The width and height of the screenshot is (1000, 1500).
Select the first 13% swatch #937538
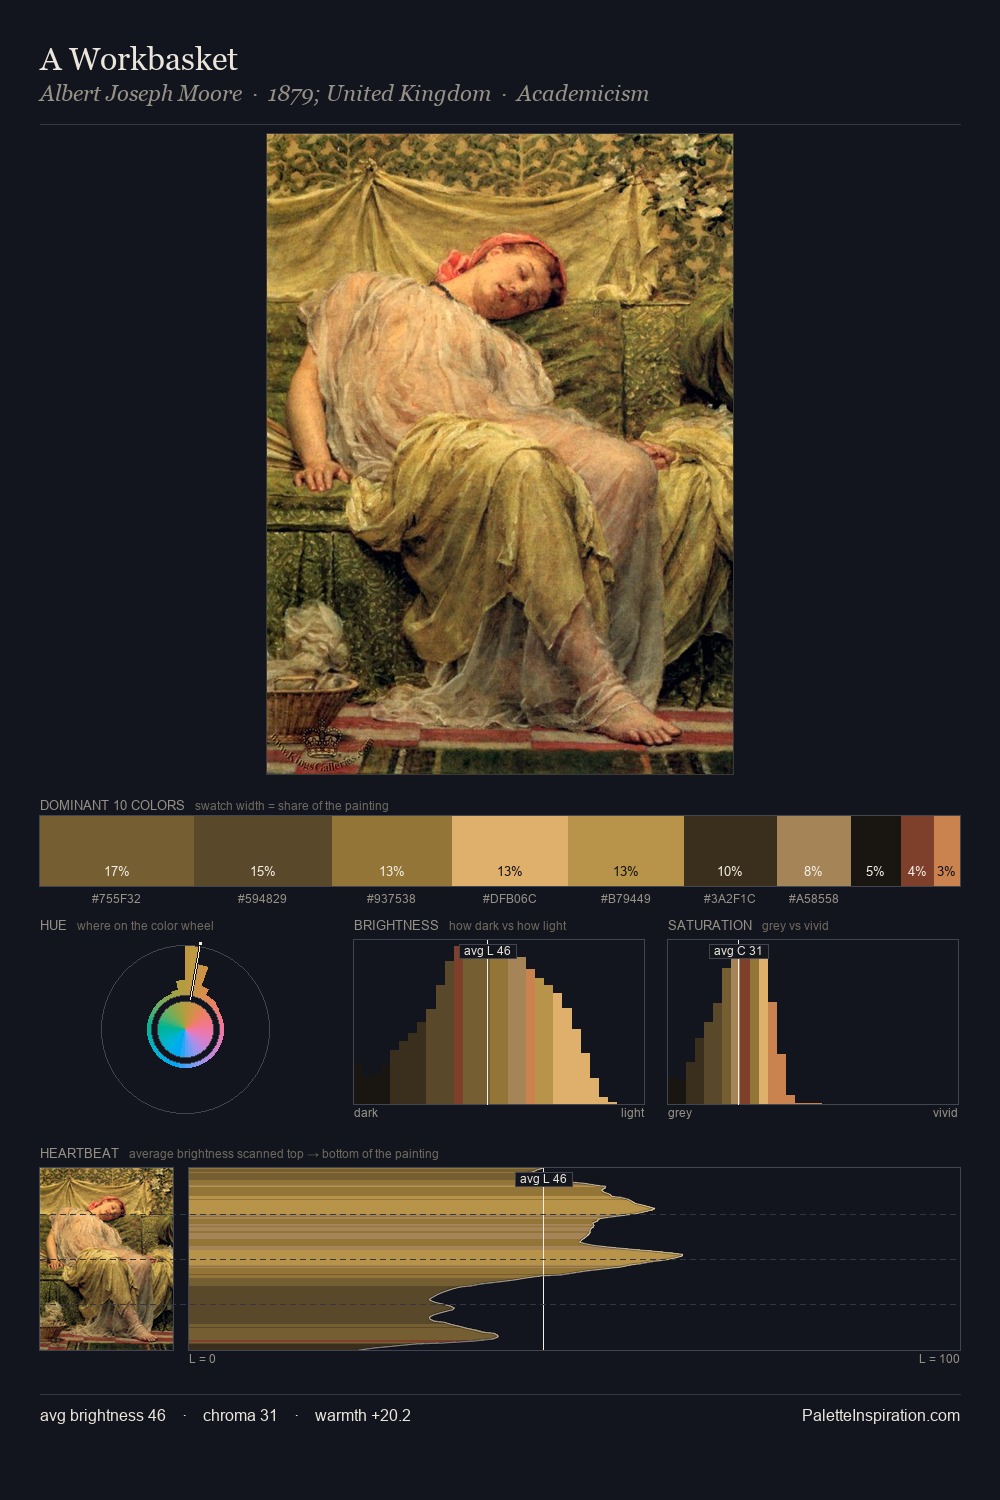click(392, 851)
